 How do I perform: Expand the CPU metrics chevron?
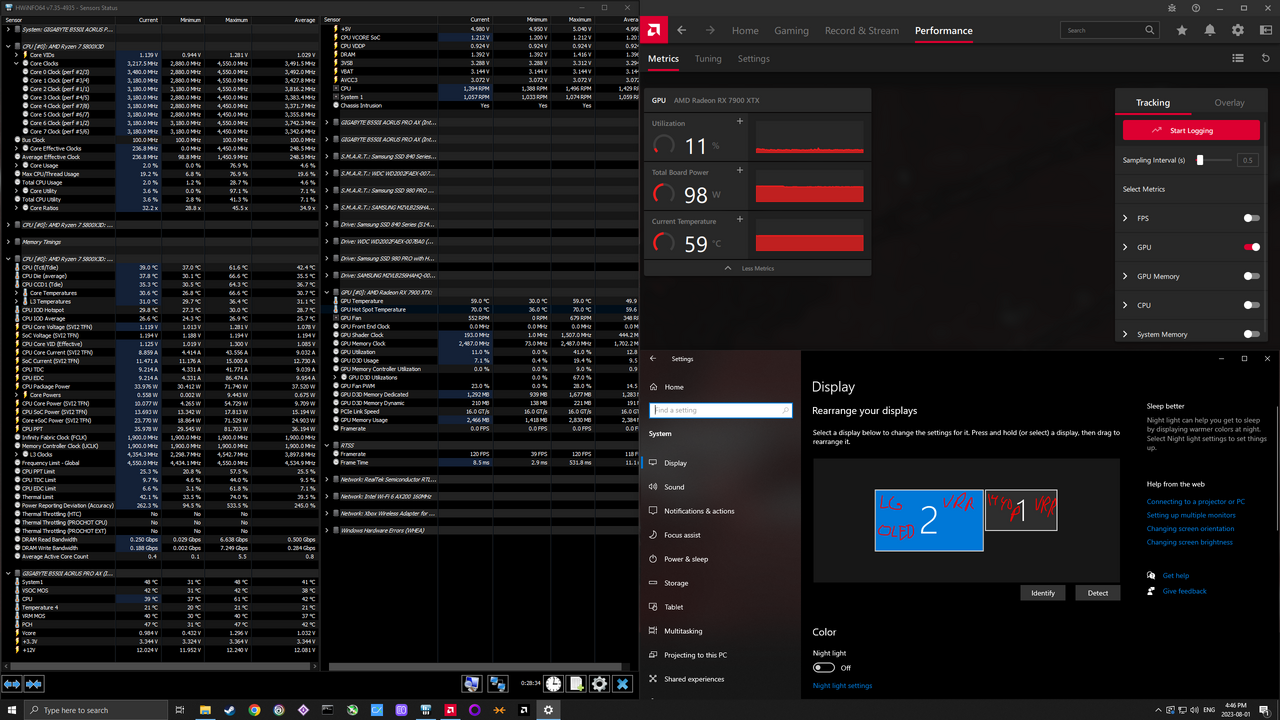coord(1125,305)
